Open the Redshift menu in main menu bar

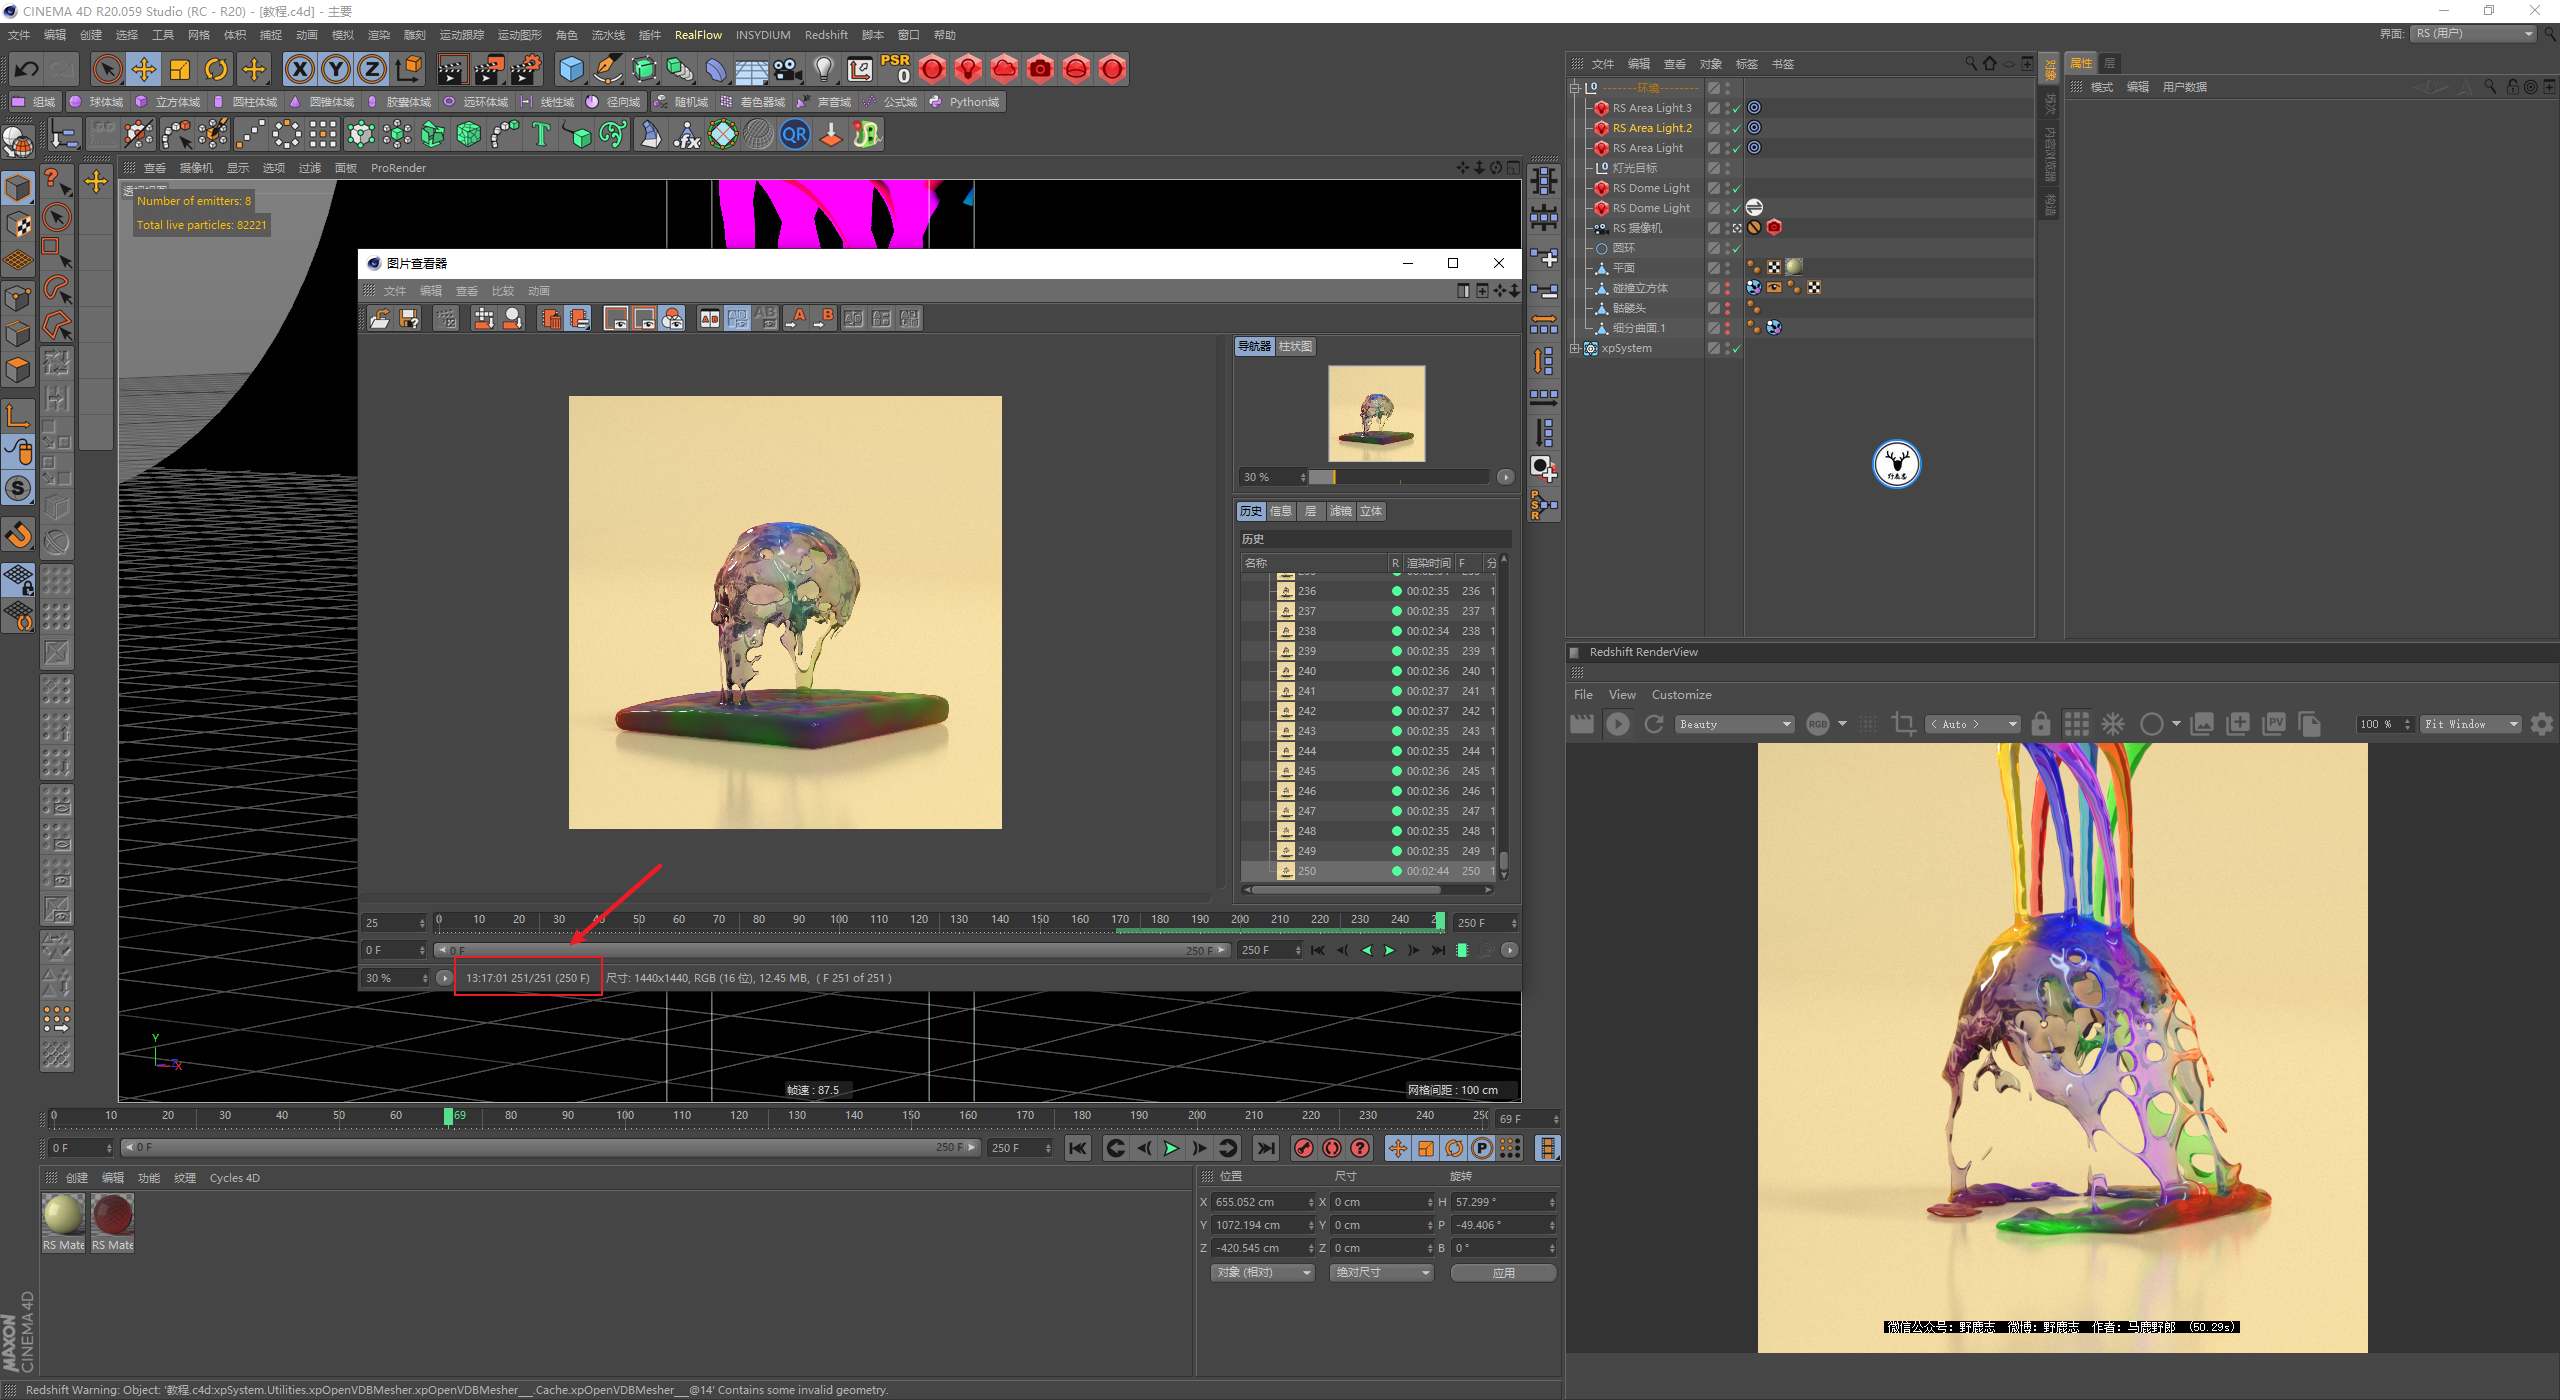pos(826,35)
